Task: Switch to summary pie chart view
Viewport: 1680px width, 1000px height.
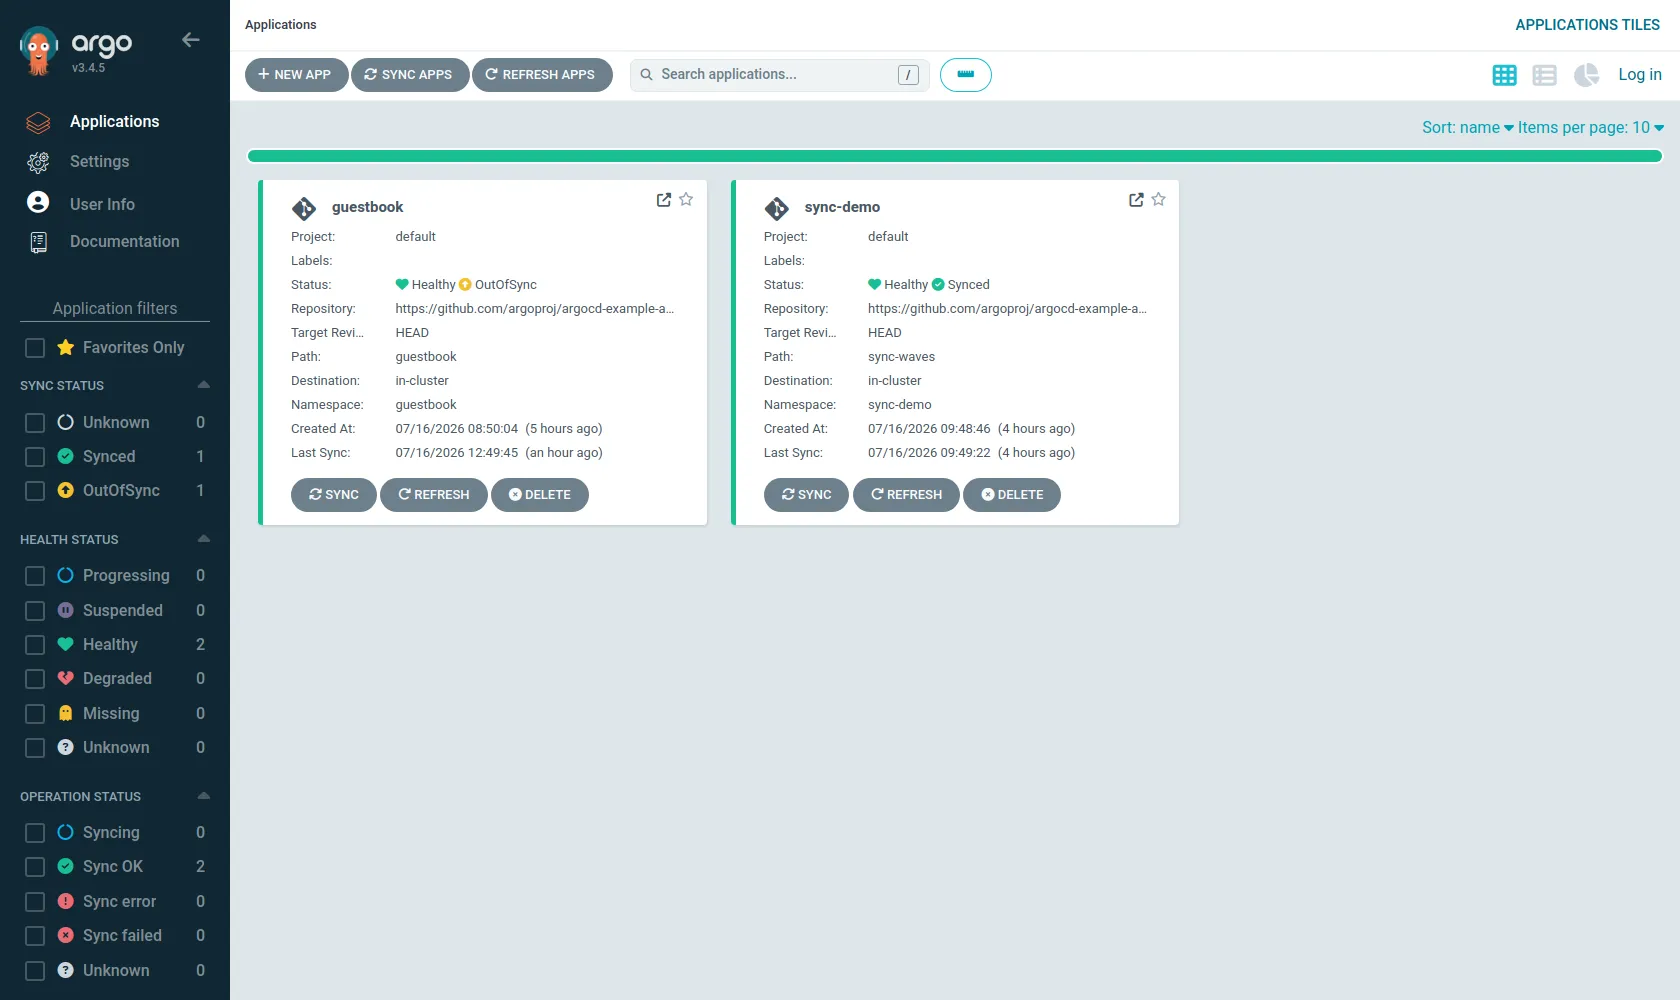Action: pos(1586,75)
